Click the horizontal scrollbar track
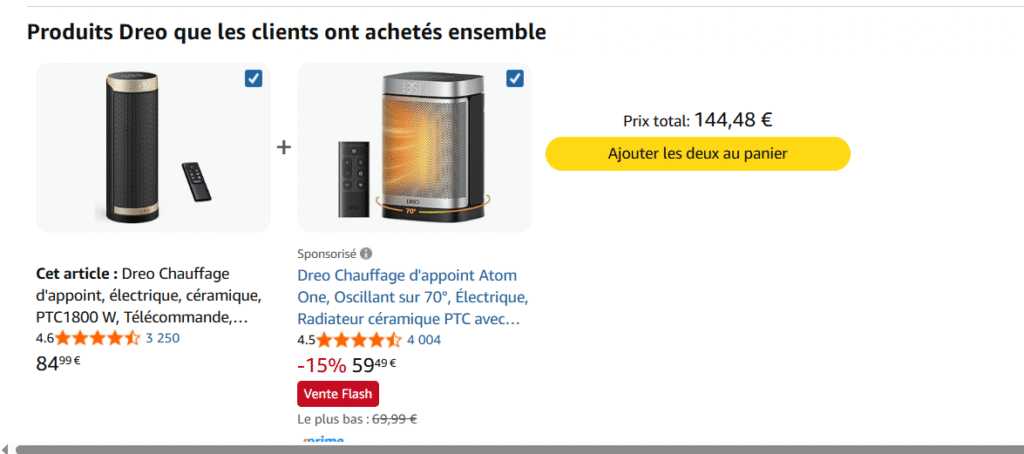 click(x=500, y=449)
